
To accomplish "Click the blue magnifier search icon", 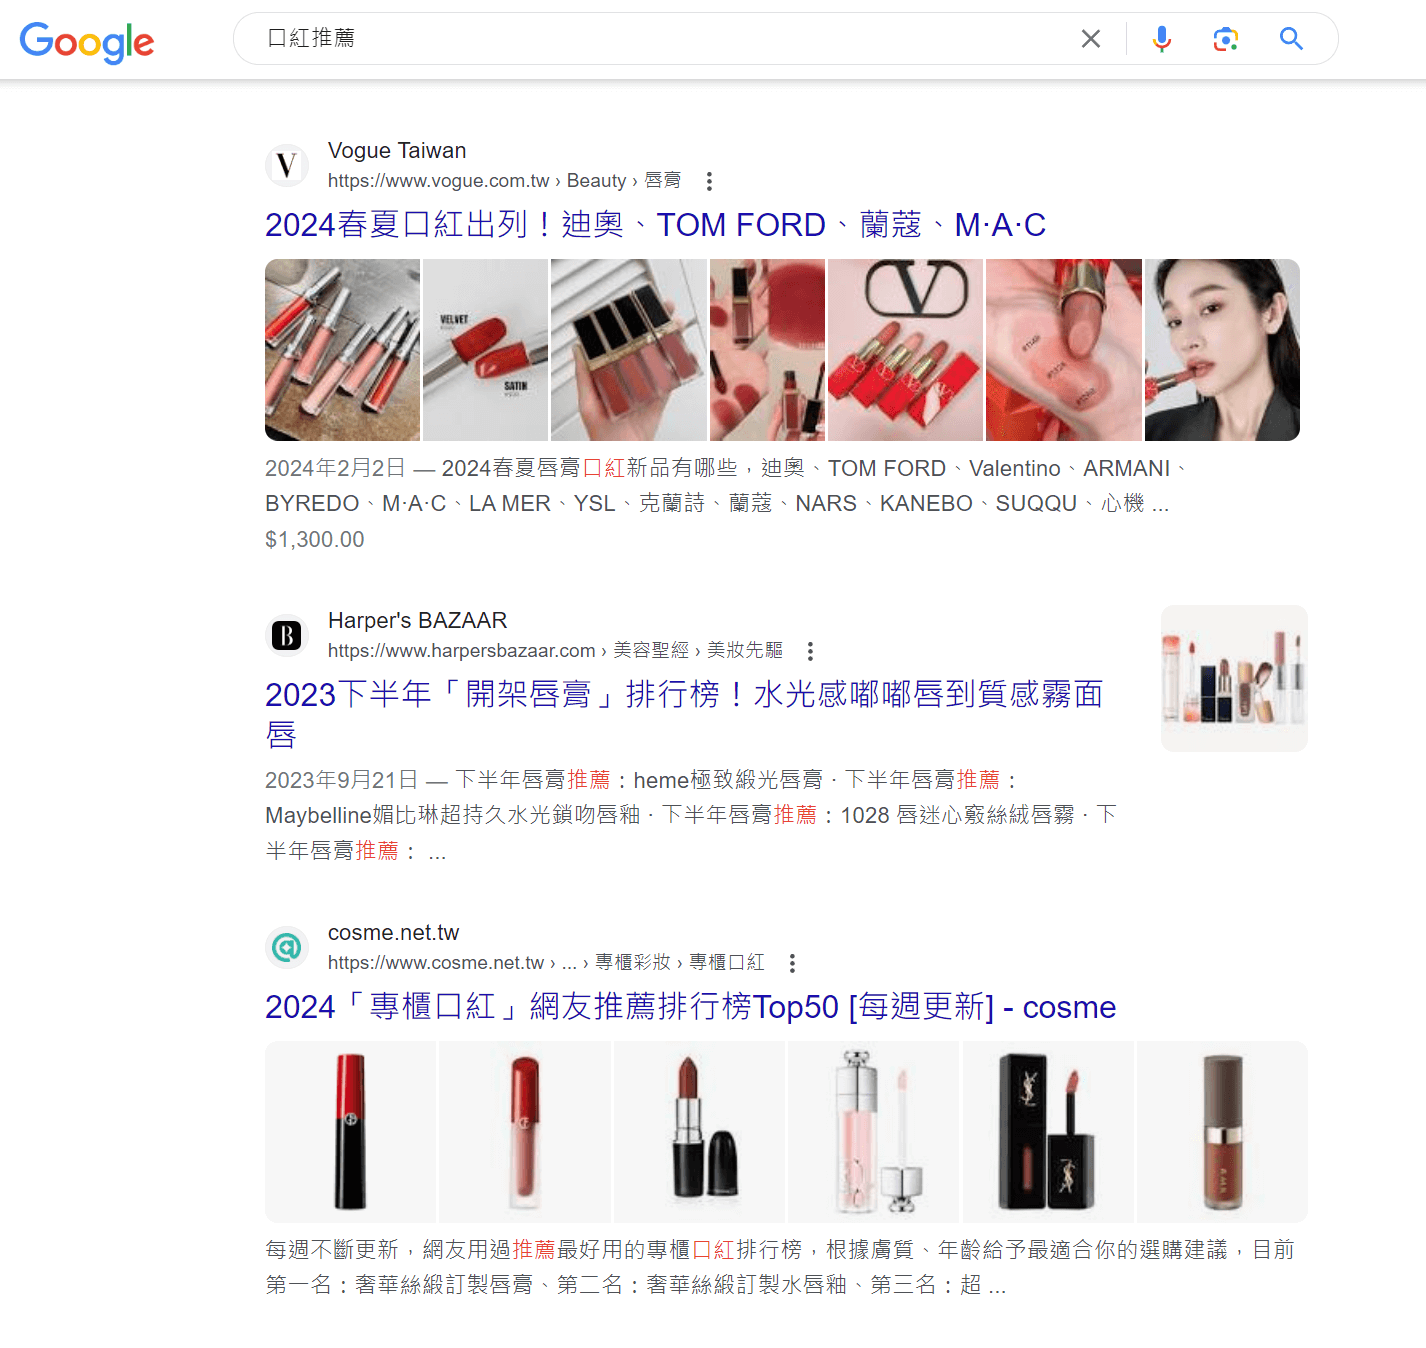I will (x=1291, y=39).
